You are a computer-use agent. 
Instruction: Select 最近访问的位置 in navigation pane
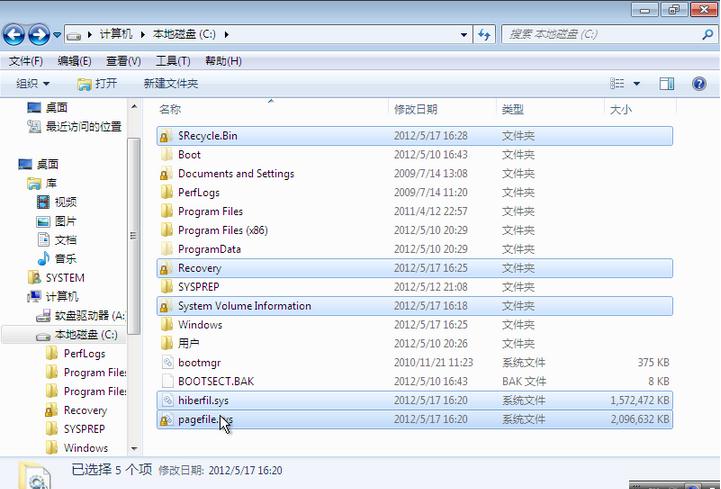[75, 127]
